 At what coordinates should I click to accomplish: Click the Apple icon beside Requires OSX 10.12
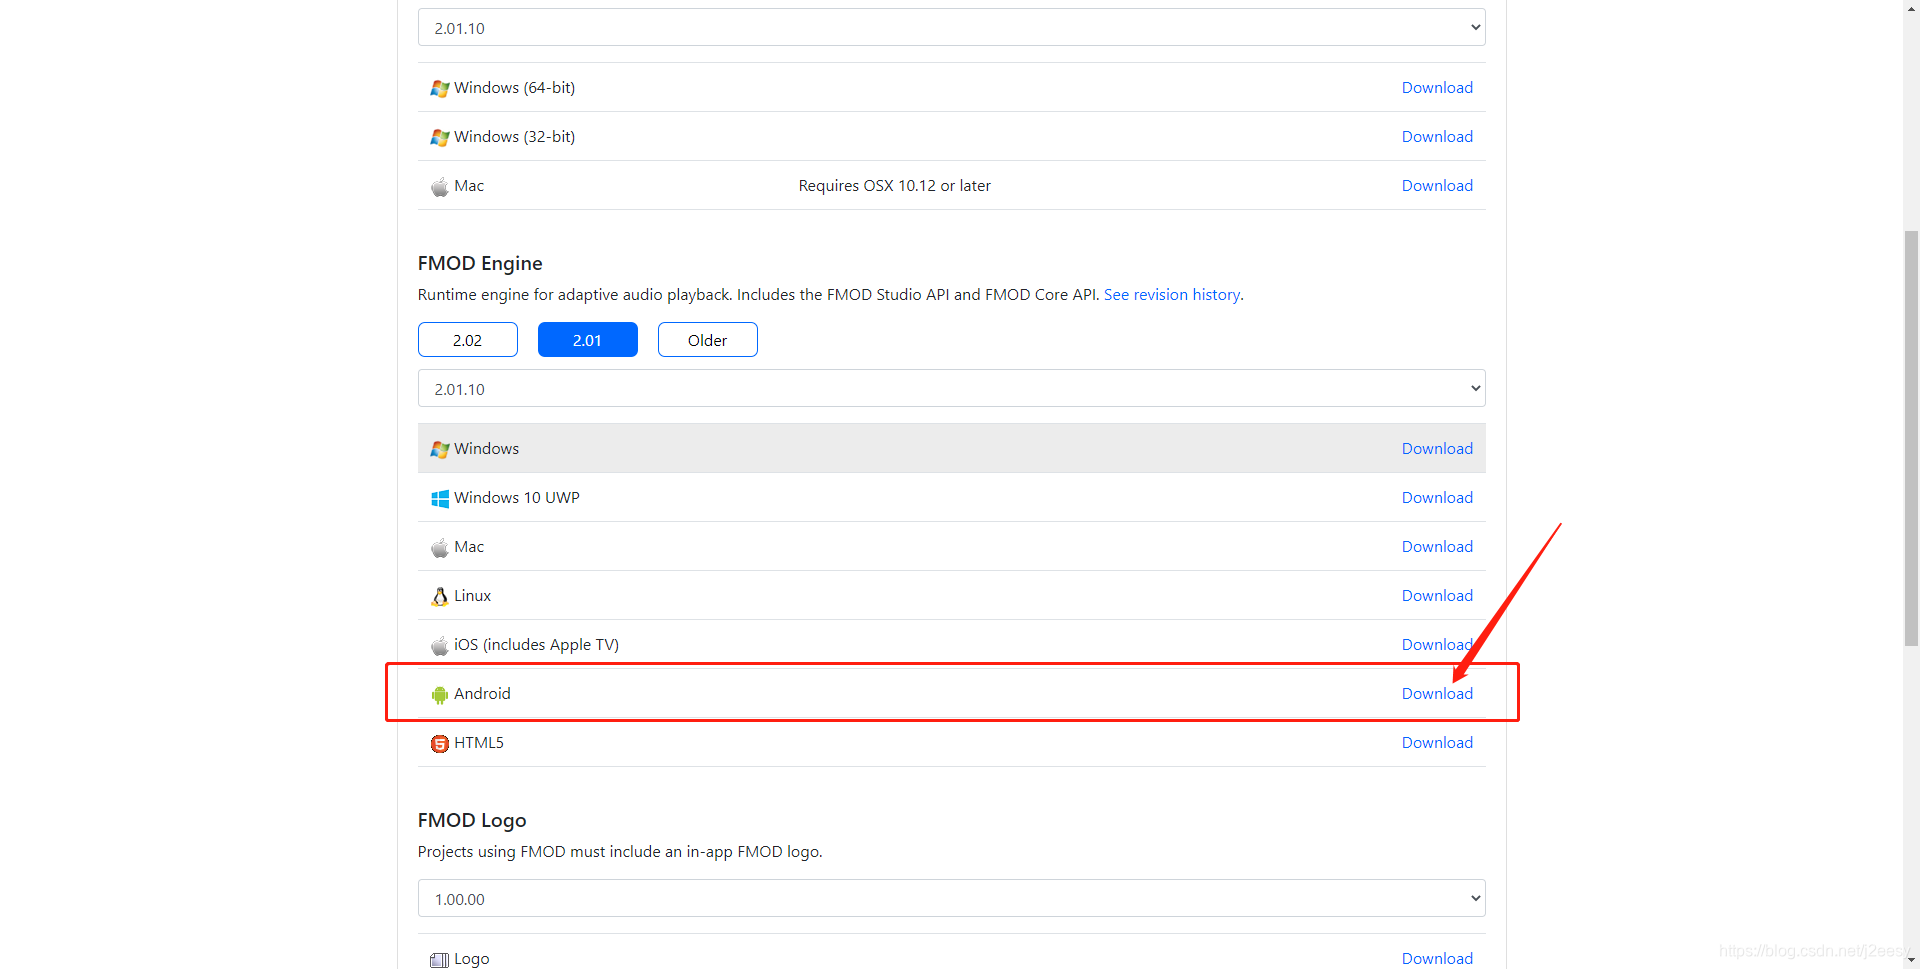click(x=440, y=186)
